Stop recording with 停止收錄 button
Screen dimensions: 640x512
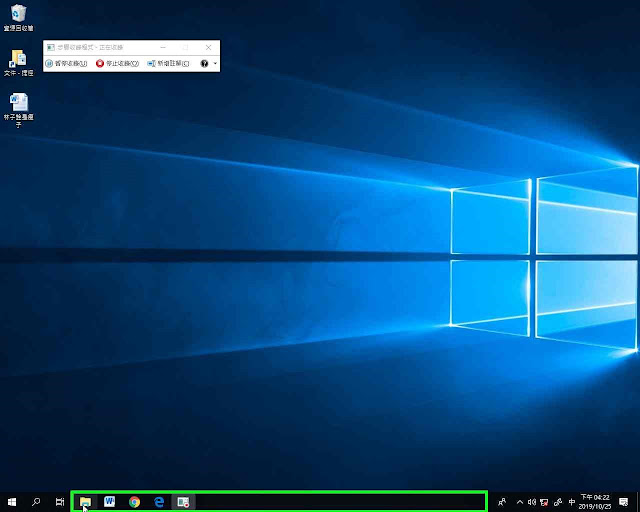(x=118, y=63)
